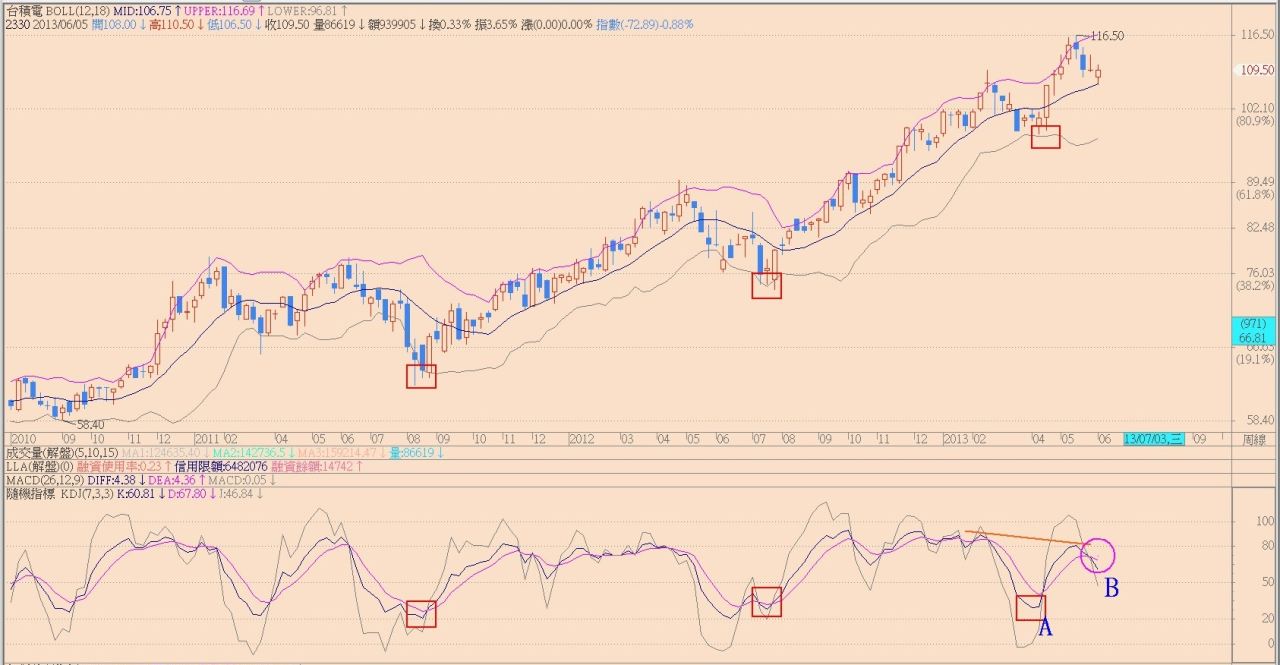This screenshot has width=1280, height=665.
Task: Click the 116.50 high price annotation
Action: pos(1107,35)
